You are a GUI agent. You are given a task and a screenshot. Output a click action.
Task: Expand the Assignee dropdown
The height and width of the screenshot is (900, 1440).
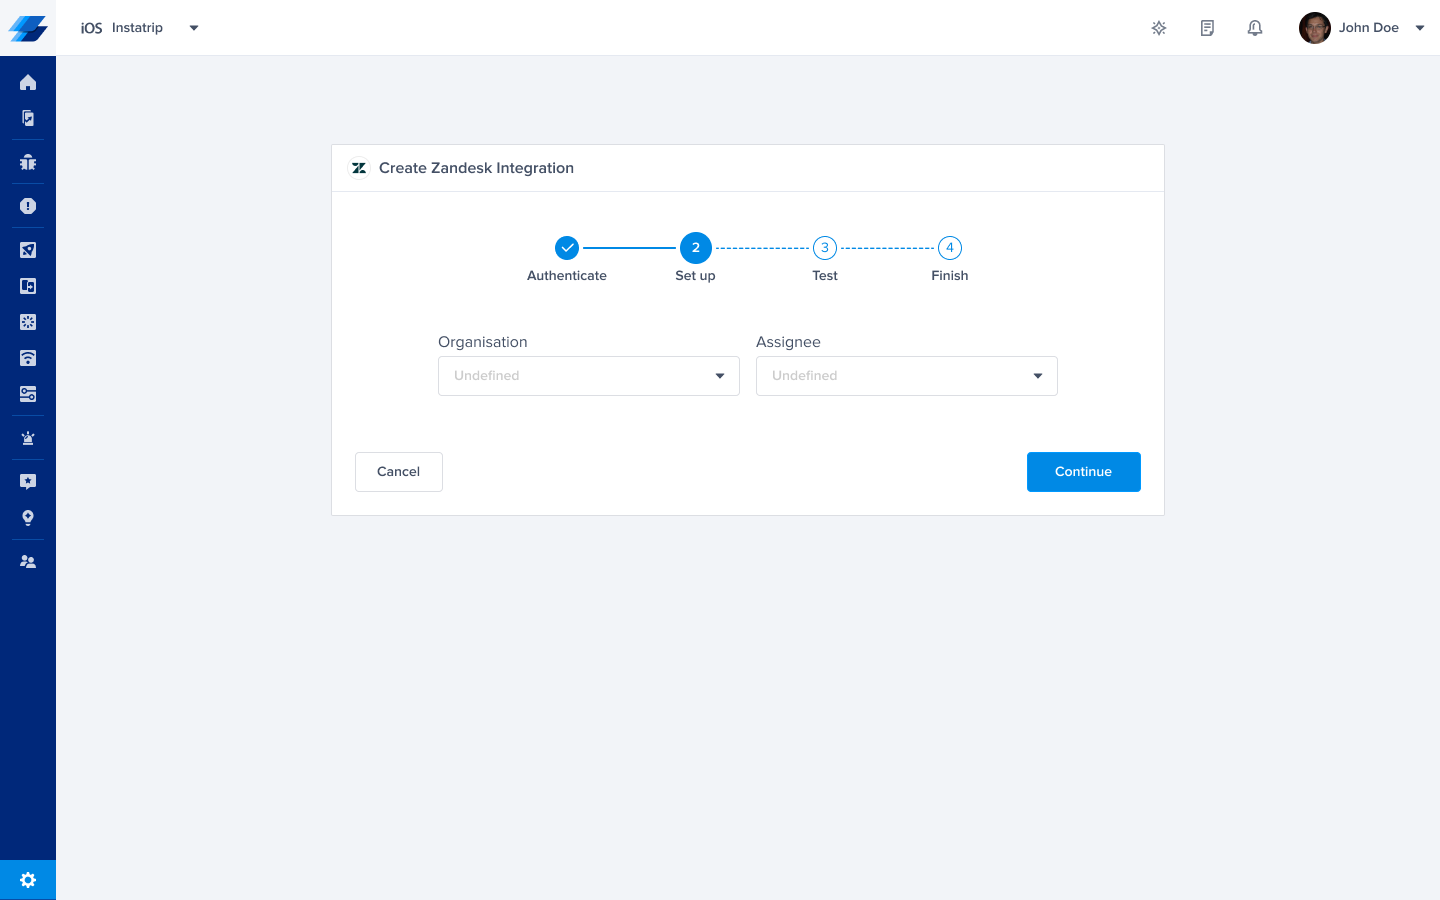(x=906, y=376)
